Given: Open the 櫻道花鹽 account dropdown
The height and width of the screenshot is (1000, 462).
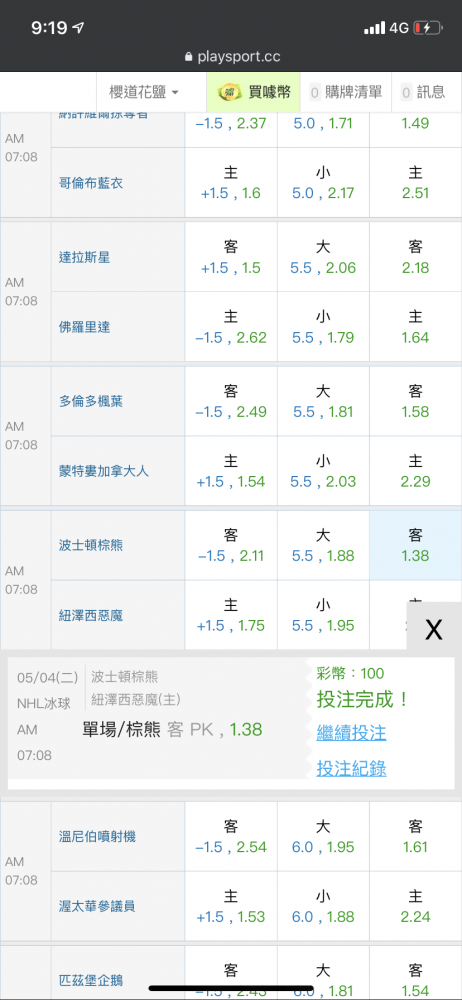Looking at the screenshot, I should [x=144, y=92].
